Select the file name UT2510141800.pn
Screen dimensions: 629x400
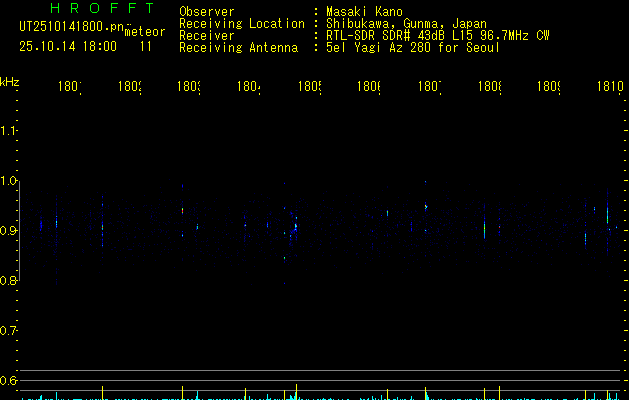coord(72,27)
